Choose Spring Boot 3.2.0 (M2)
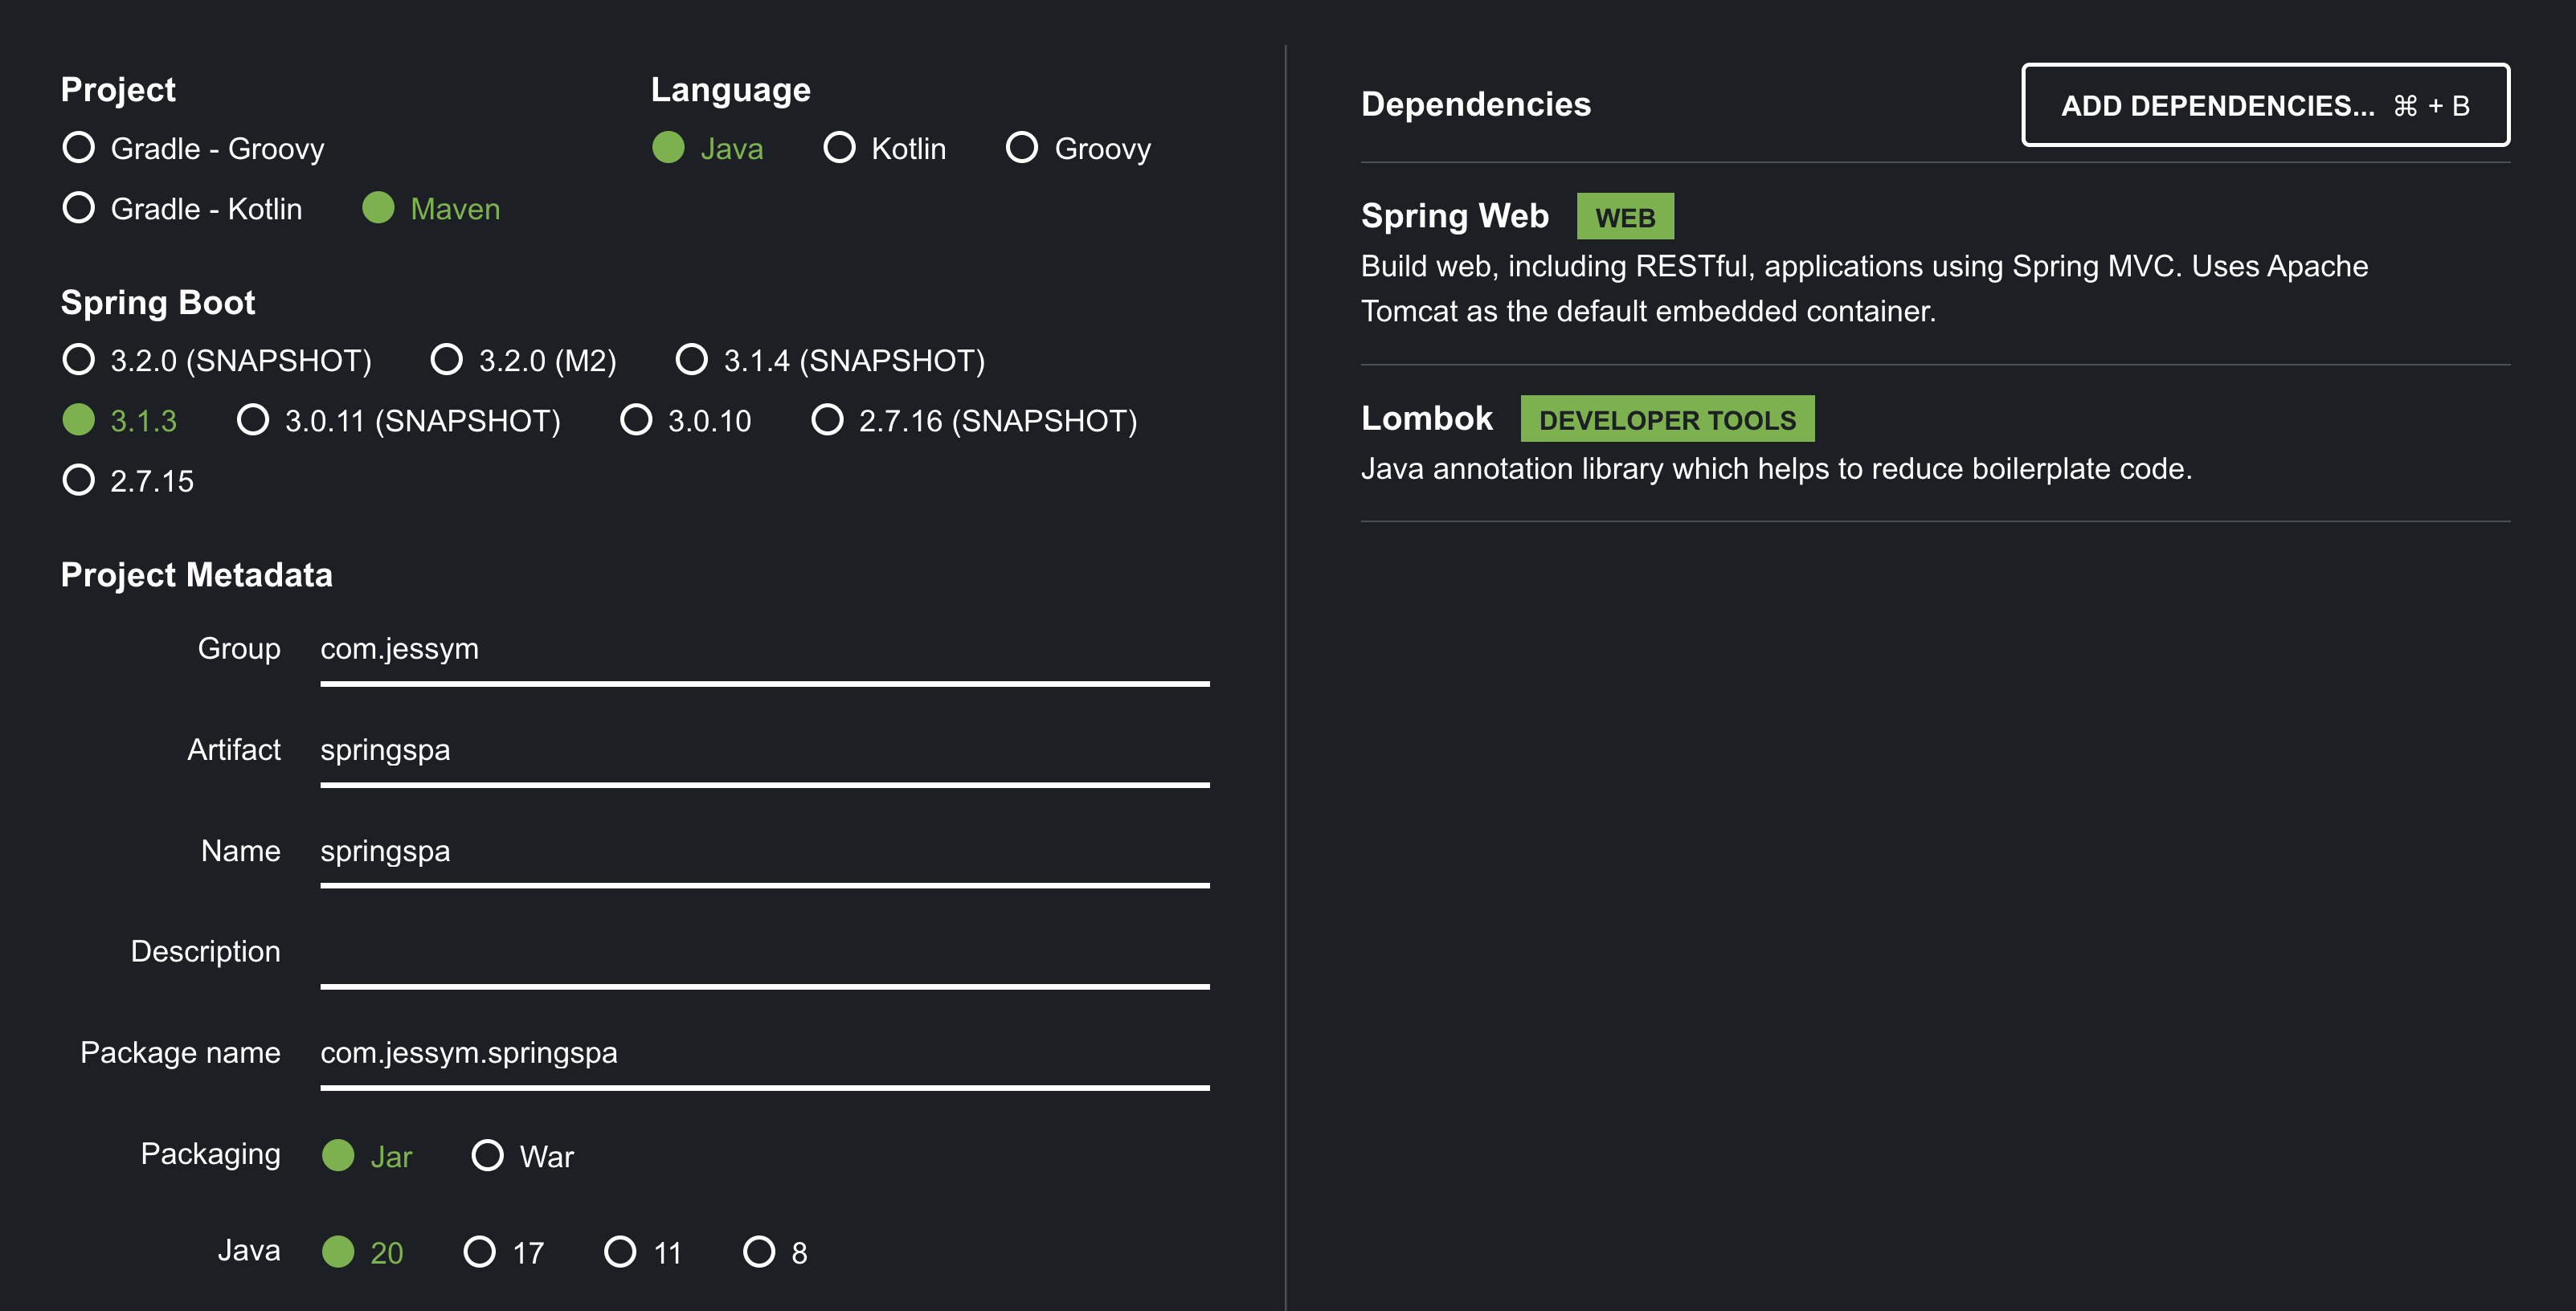 pos(523,360)
